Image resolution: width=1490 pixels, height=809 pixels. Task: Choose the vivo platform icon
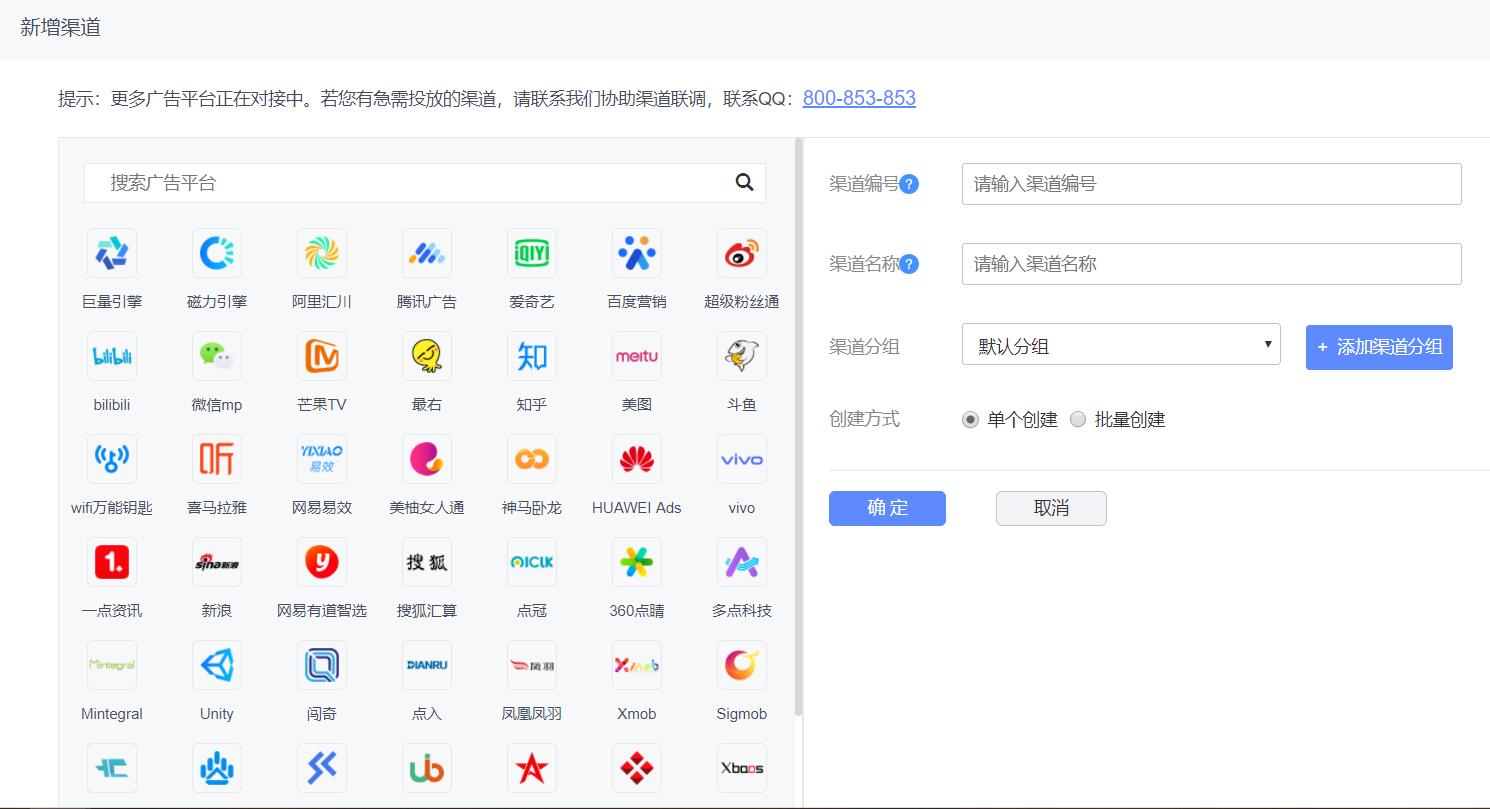[x=742, y=459]
